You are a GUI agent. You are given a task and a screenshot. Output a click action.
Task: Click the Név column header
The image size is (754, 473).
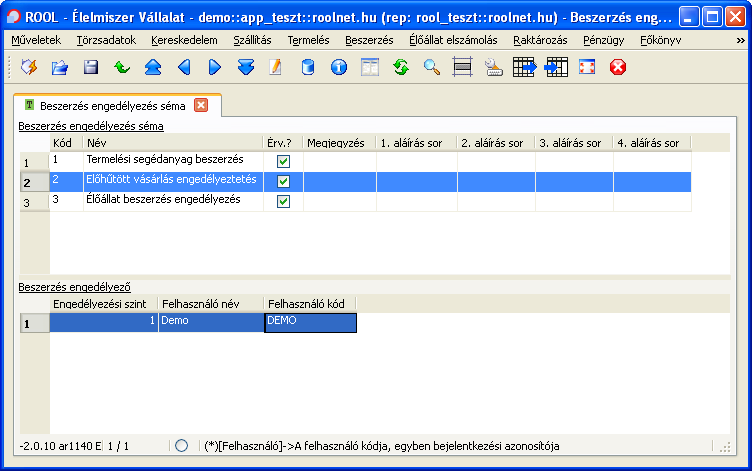tap(173, 143)
